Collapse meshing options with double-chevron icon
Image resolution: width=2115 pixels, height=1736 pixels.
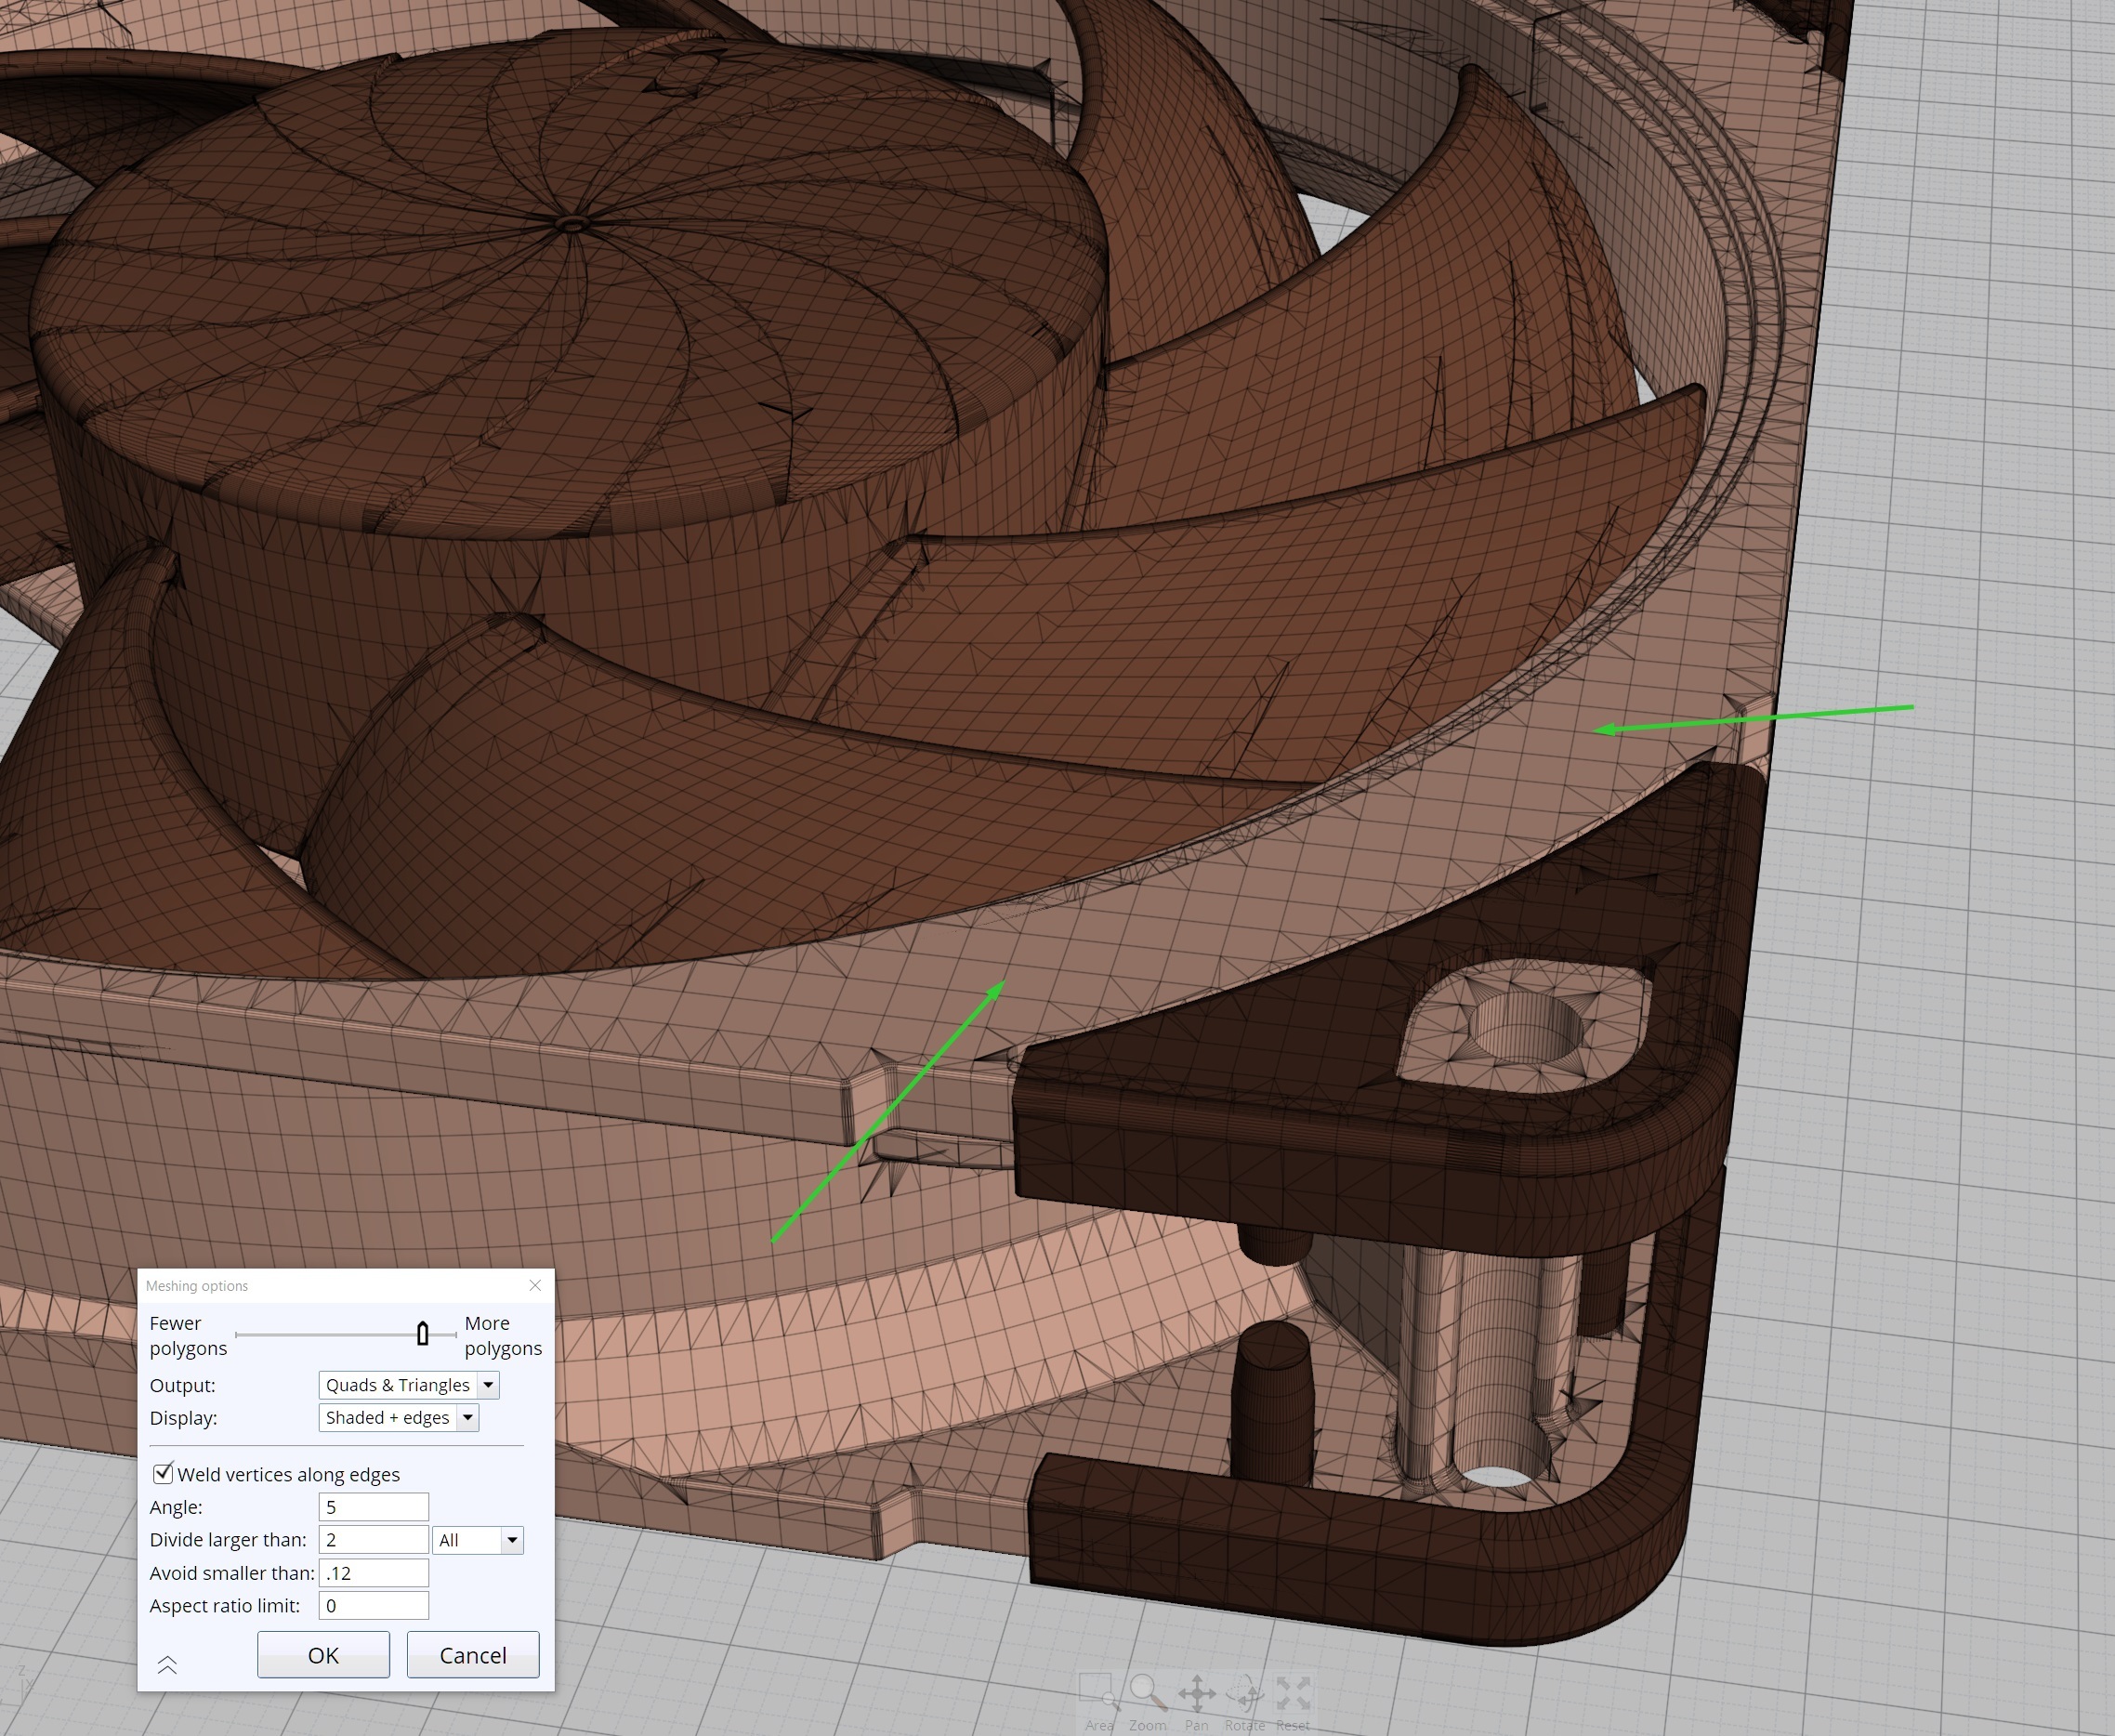point(167,1665)
